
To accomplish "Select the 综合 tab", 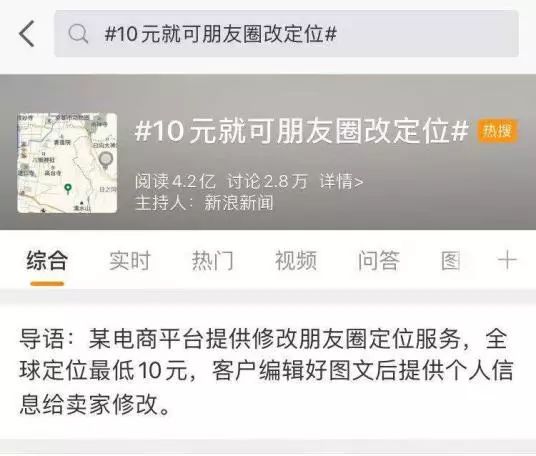I will 47,260.
